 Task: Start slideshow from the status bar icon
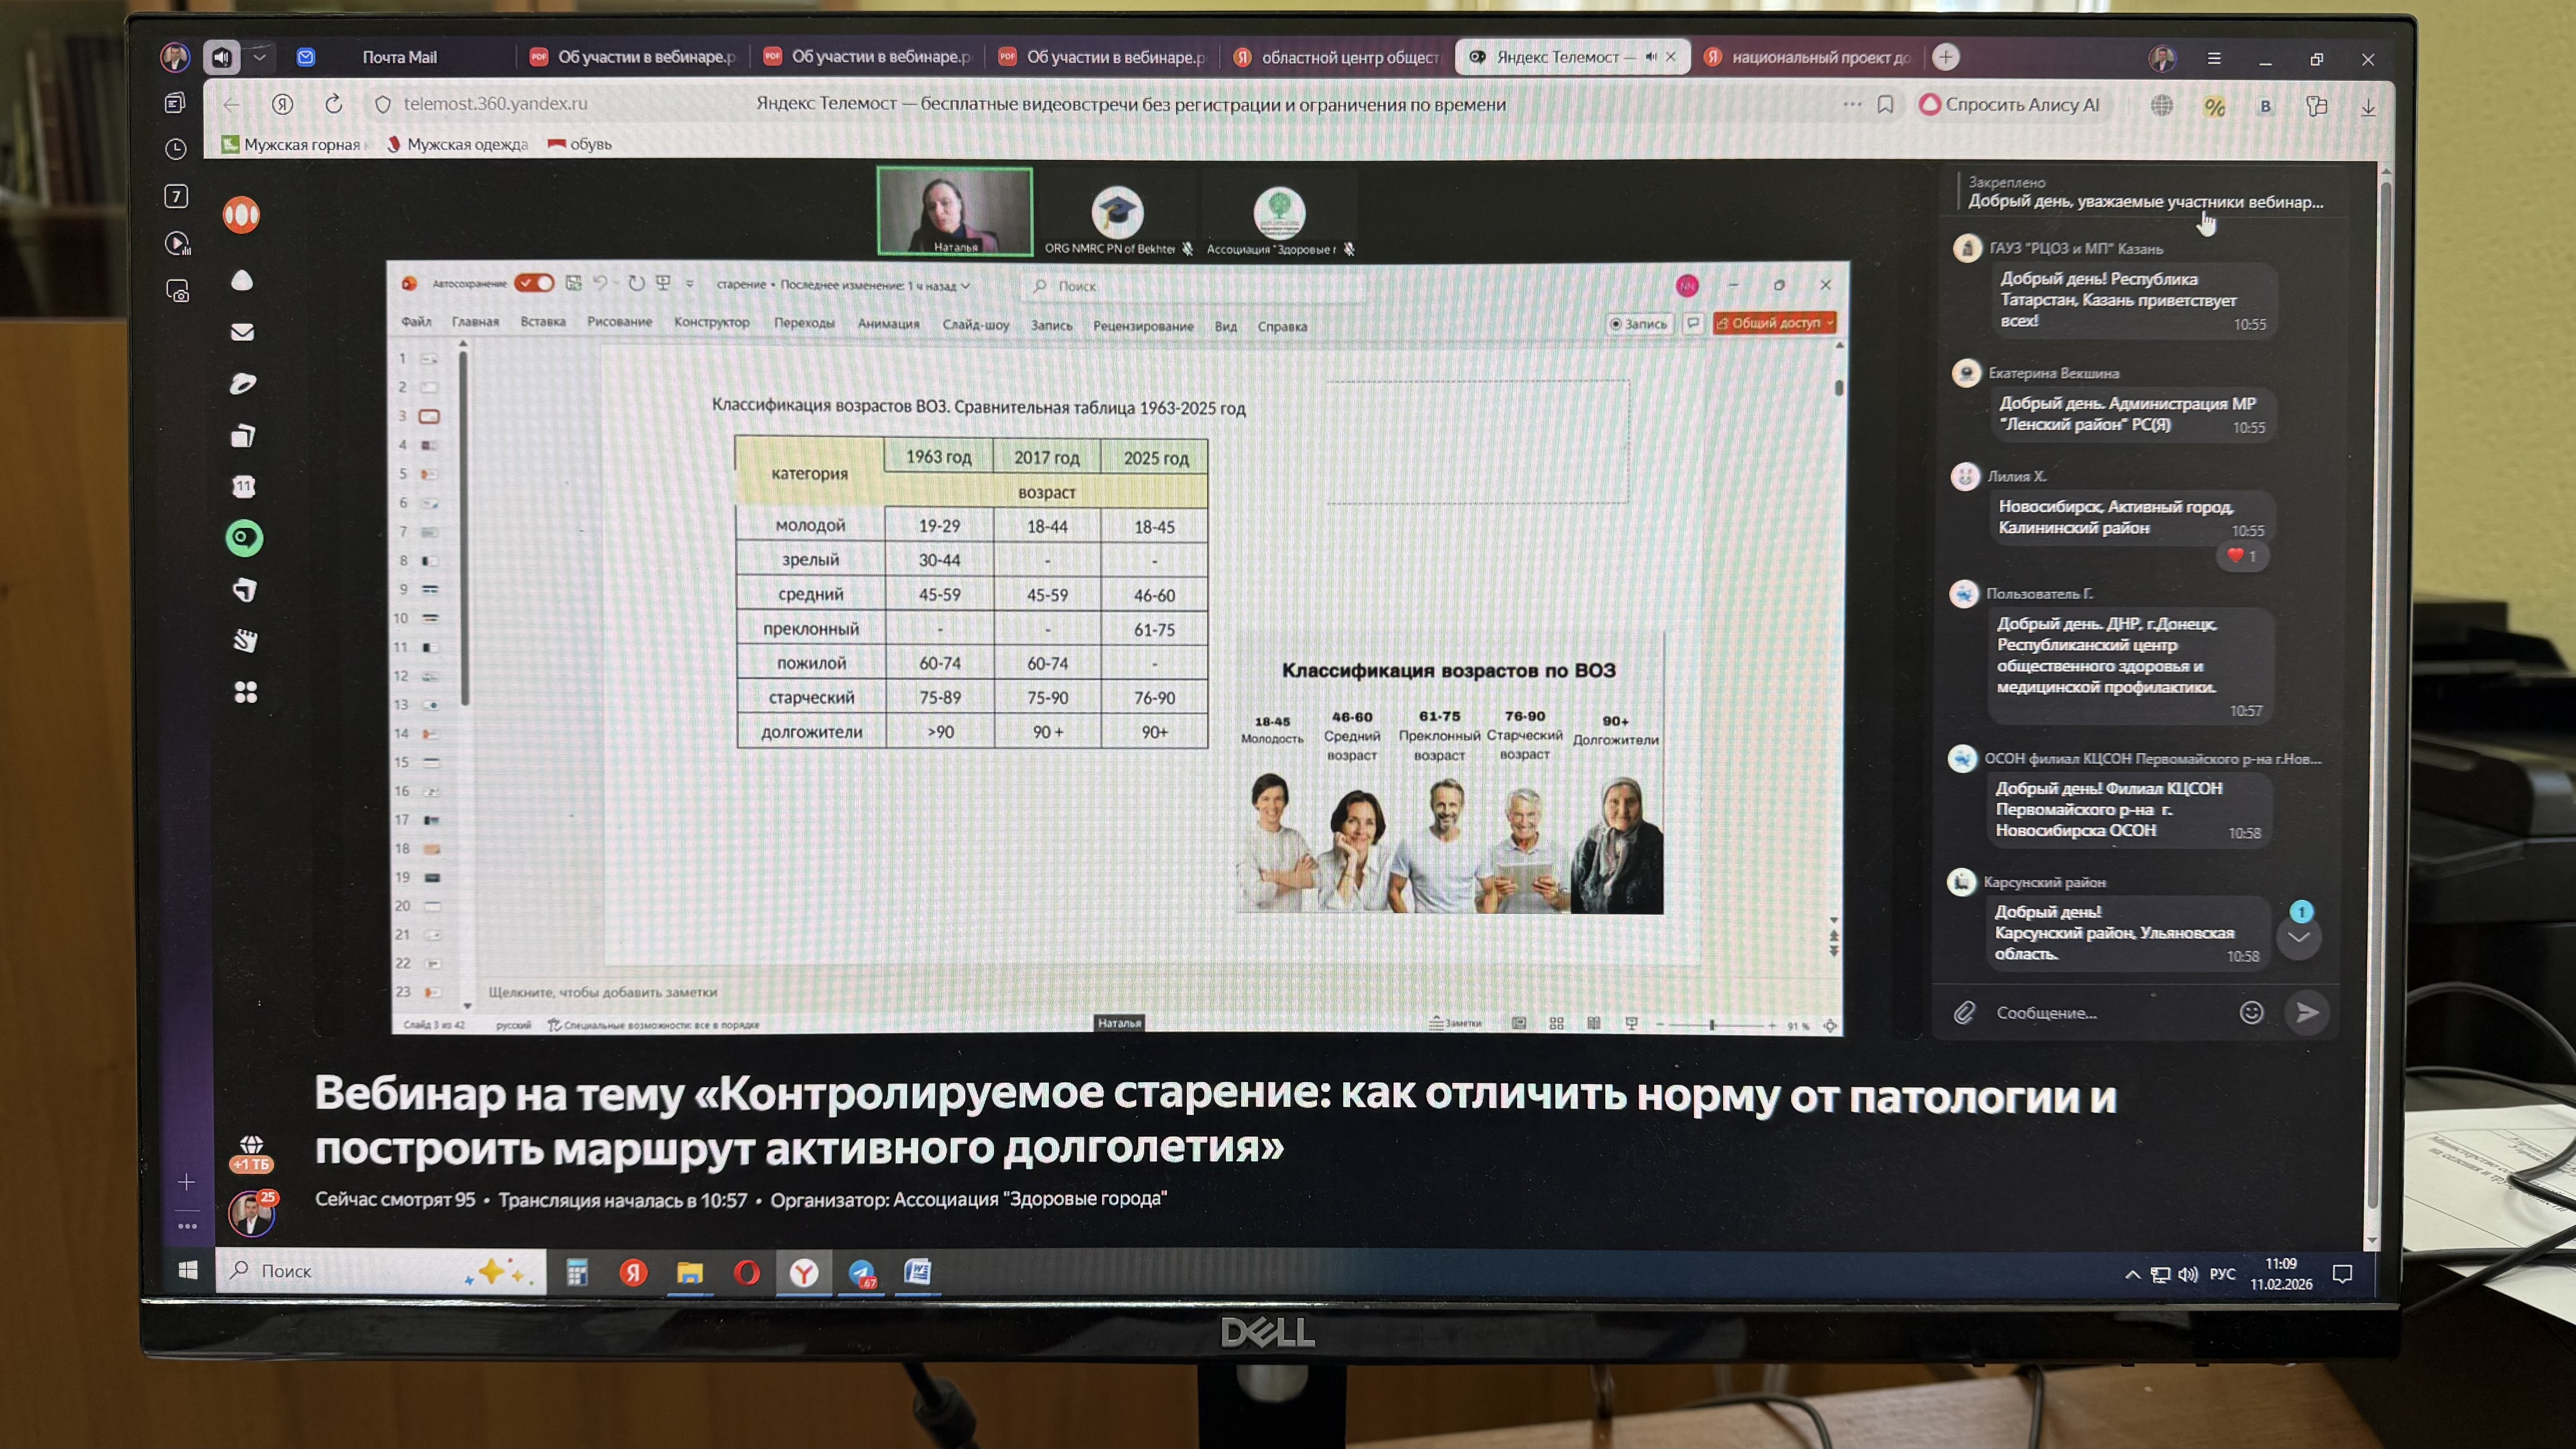click(x=1632, y=1023)
